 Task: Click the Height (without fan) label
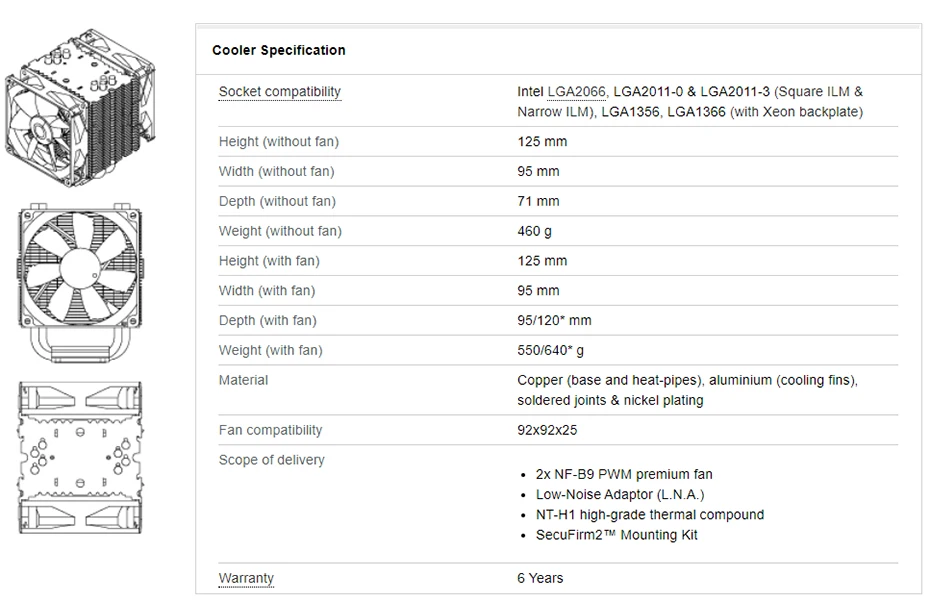(279, 142)
